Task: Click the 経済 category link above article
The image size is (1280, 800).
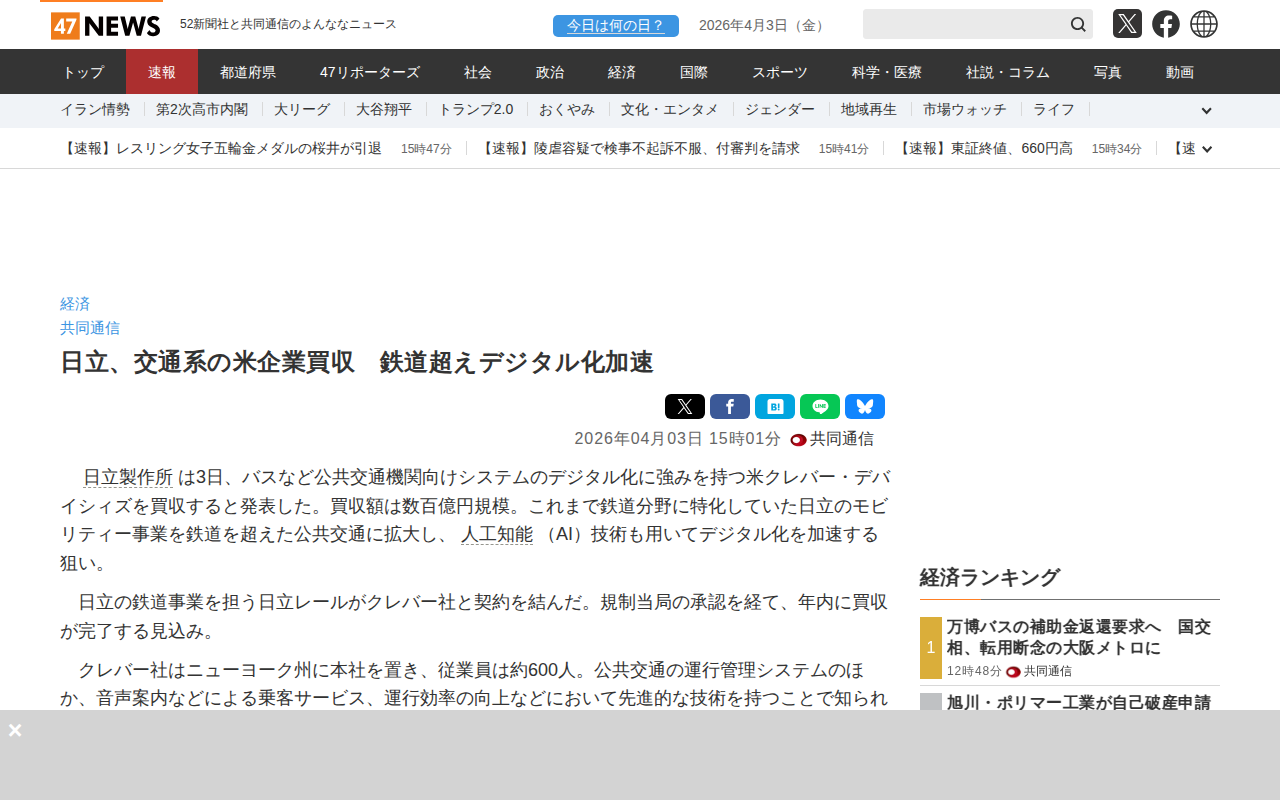Action: [75, 304]
